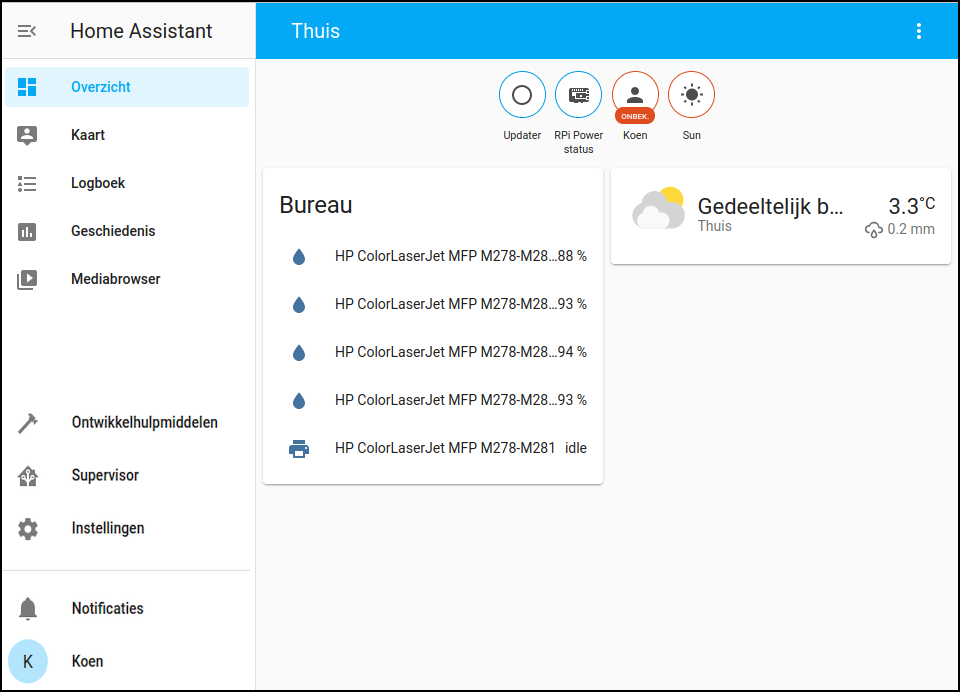Open the Gedeeltelijk b... weather card
The width and height of the screenshot is (960, 692).
(781, 216)
